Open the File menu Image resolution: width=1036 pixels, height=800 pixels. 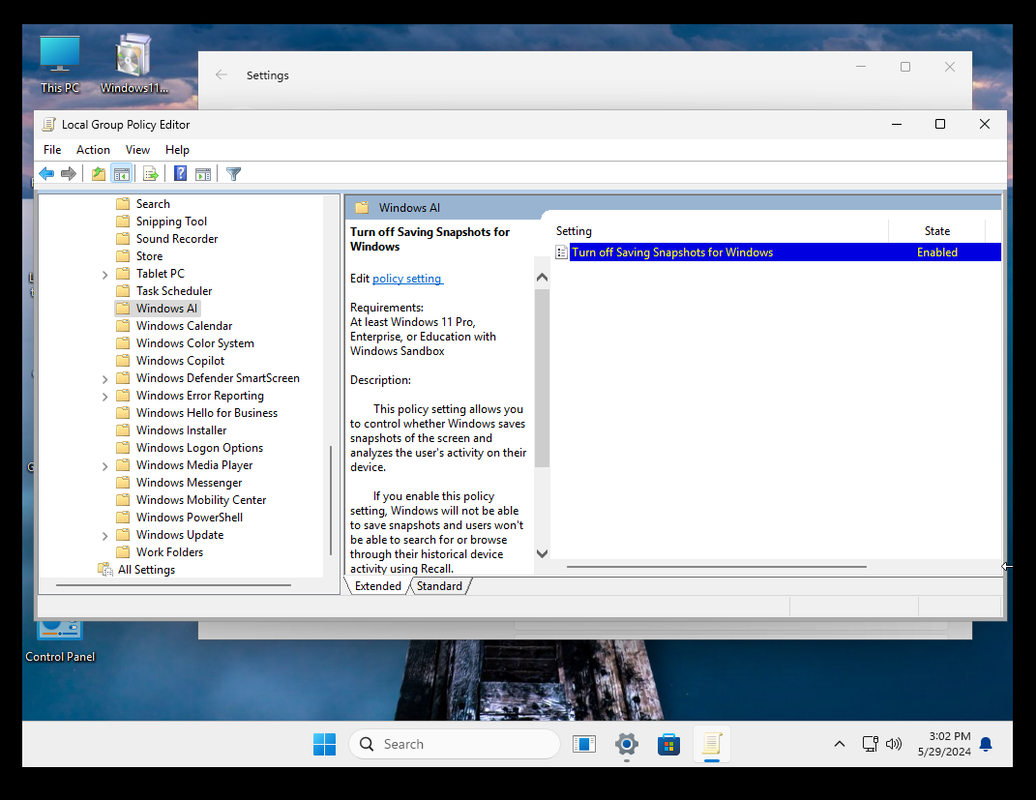[52, 150]
